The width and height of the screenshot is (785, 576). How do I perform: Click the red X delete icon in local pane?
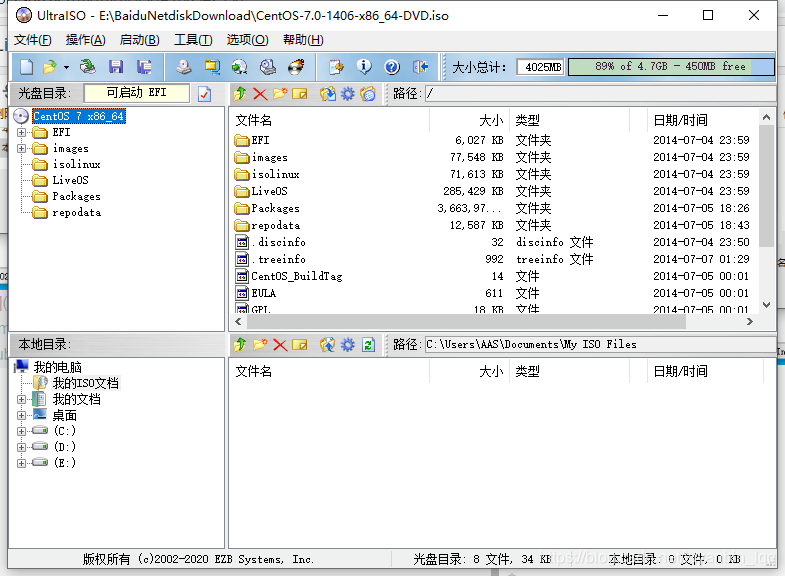(280, 345)
